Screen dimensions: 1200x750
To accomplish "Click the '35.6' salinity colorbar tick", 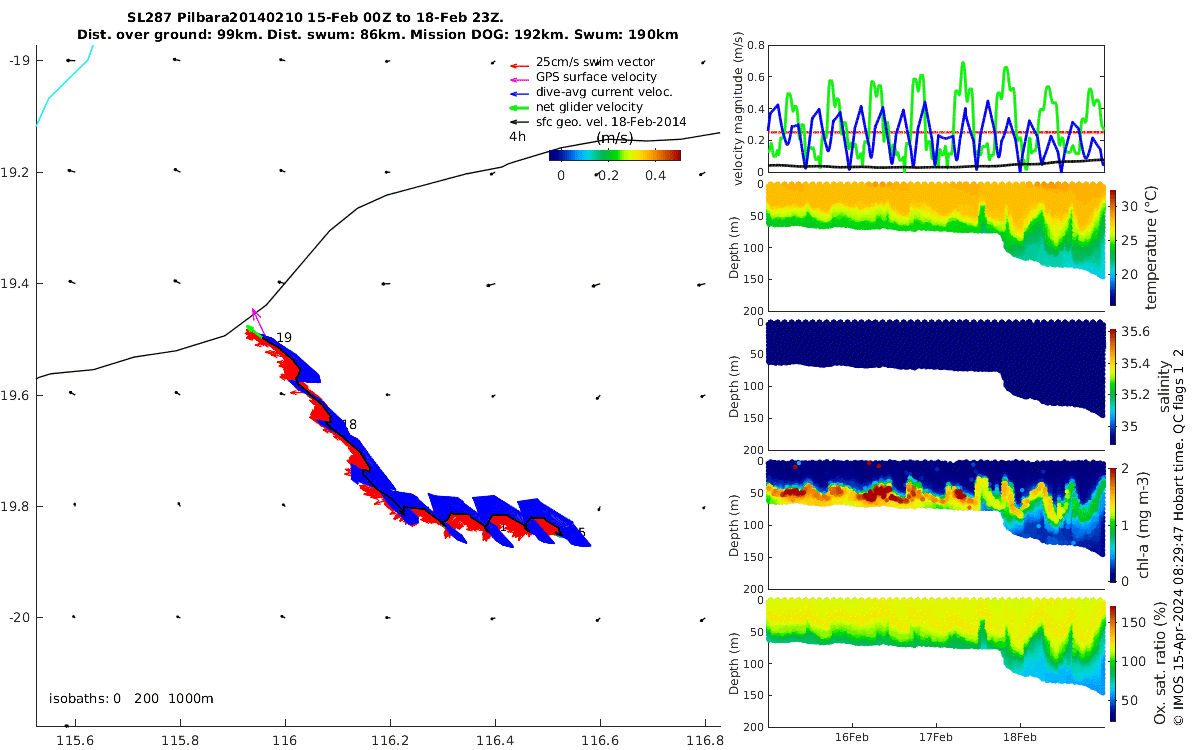I will point(1136,331).
